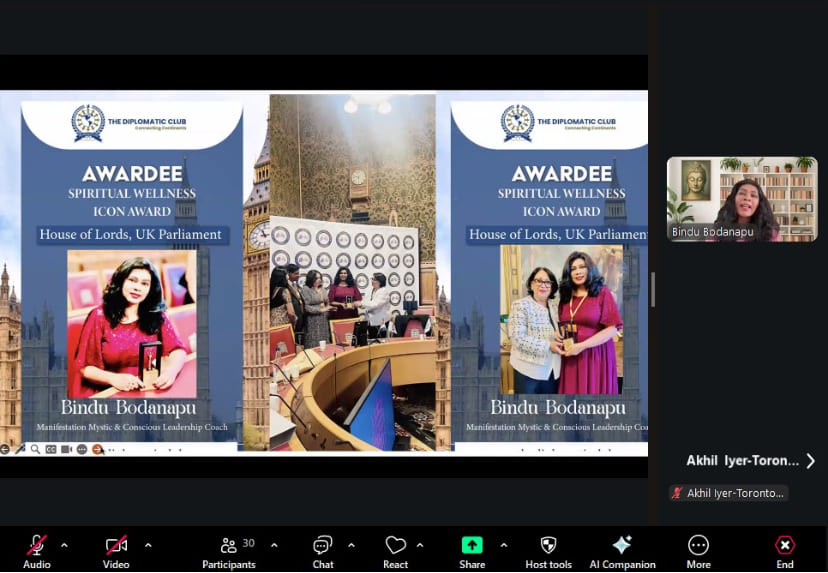
Task: Open the chevron menu beside Chat
Action: pyautogui.click(x=351, y=545)
